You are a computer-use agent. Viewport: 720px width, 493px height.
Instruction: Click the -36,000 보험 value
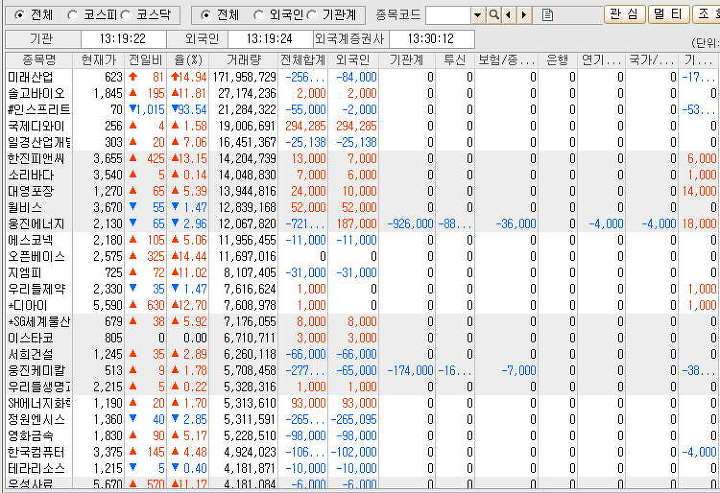point(516,224)
